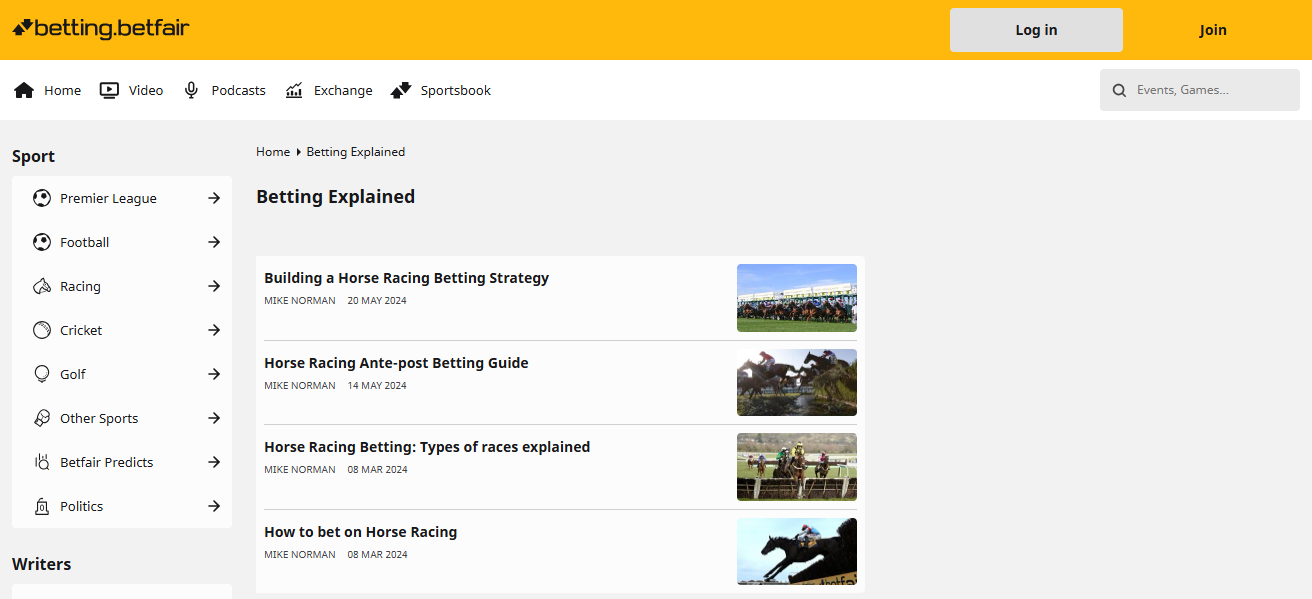Click the Exchange chart icon
The height and width of the screenshot is (599, 1312).
pyautogui.click(x=294, y=90)
